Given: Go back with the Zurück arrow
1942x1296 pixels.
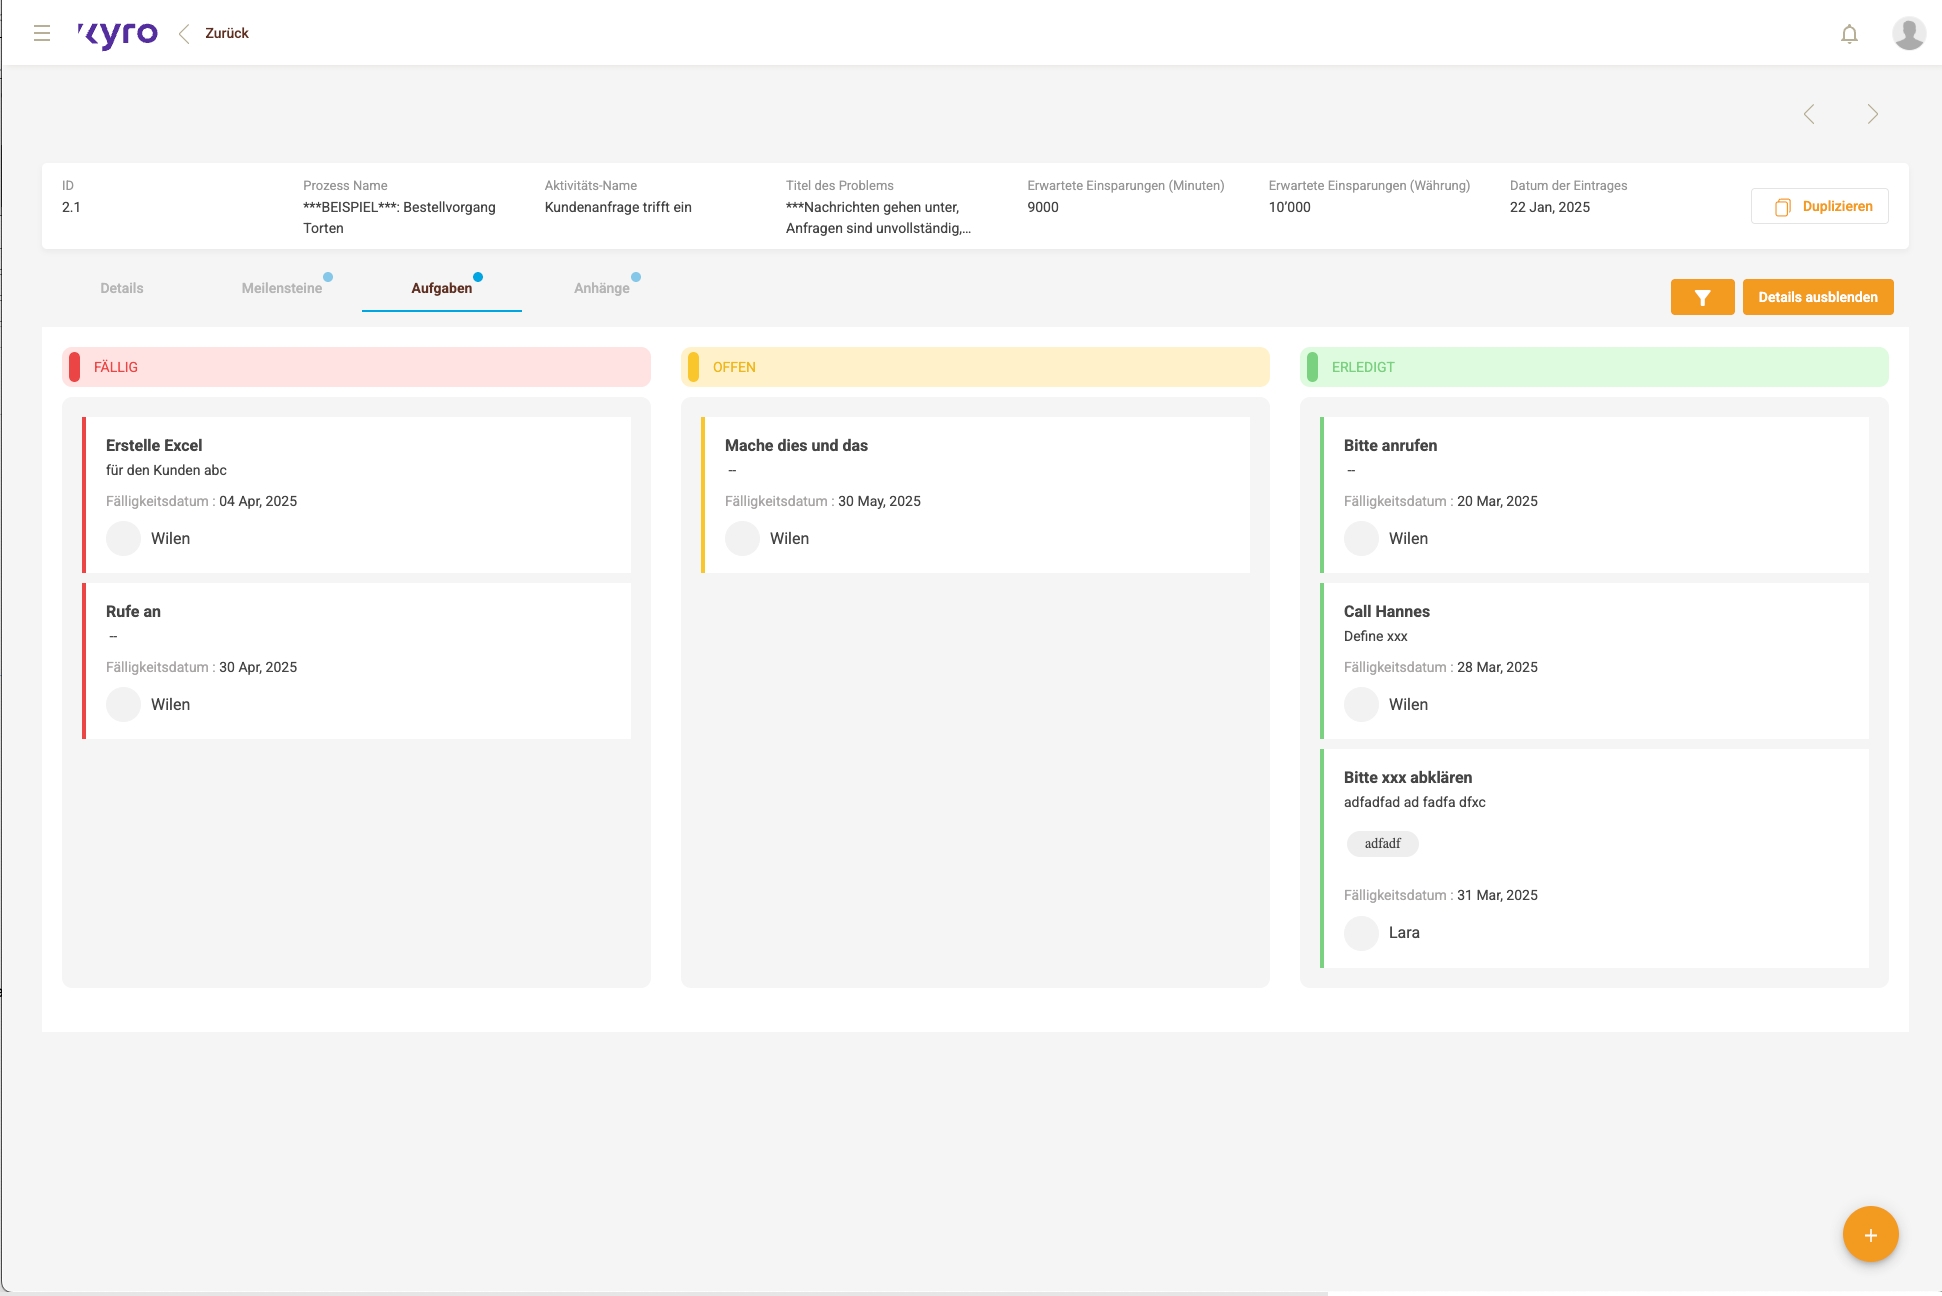Looking at the screenshot, I should [185, 33].
